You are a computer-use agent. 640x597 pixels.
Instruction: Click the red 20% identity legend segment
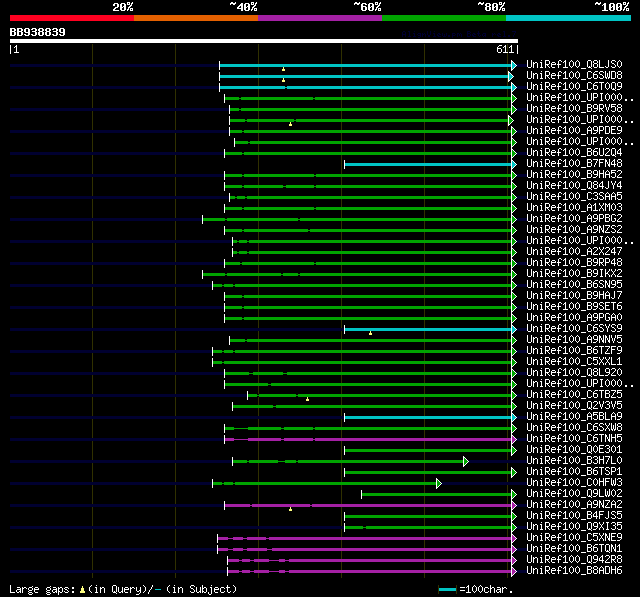point(72,18)
